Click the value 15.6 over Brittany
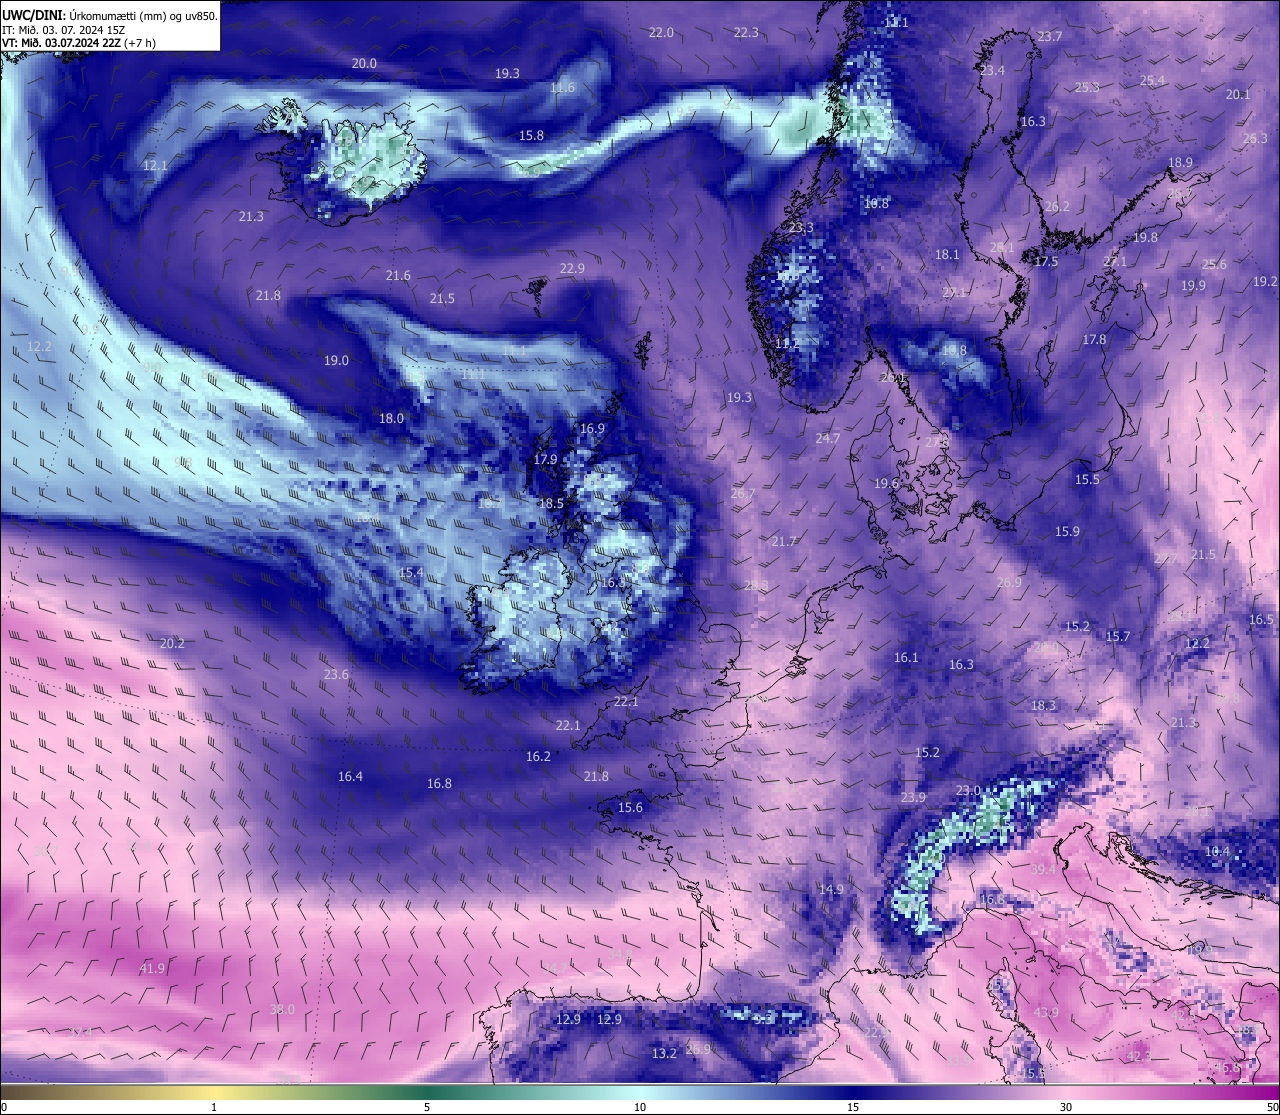Image resolution: width=1280 pixels, height=1115 pixels. [x=630, y=807]
